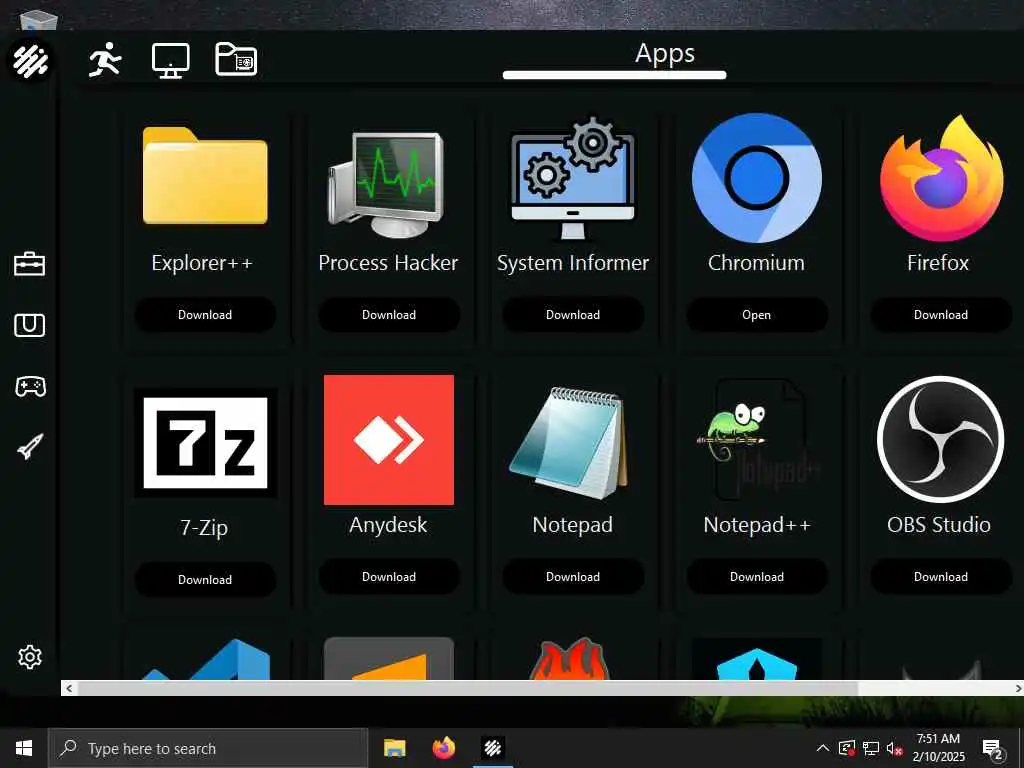Screen dimensions: 1024x768
Task: Show hidden system tray icons
Action: point(823,748)
